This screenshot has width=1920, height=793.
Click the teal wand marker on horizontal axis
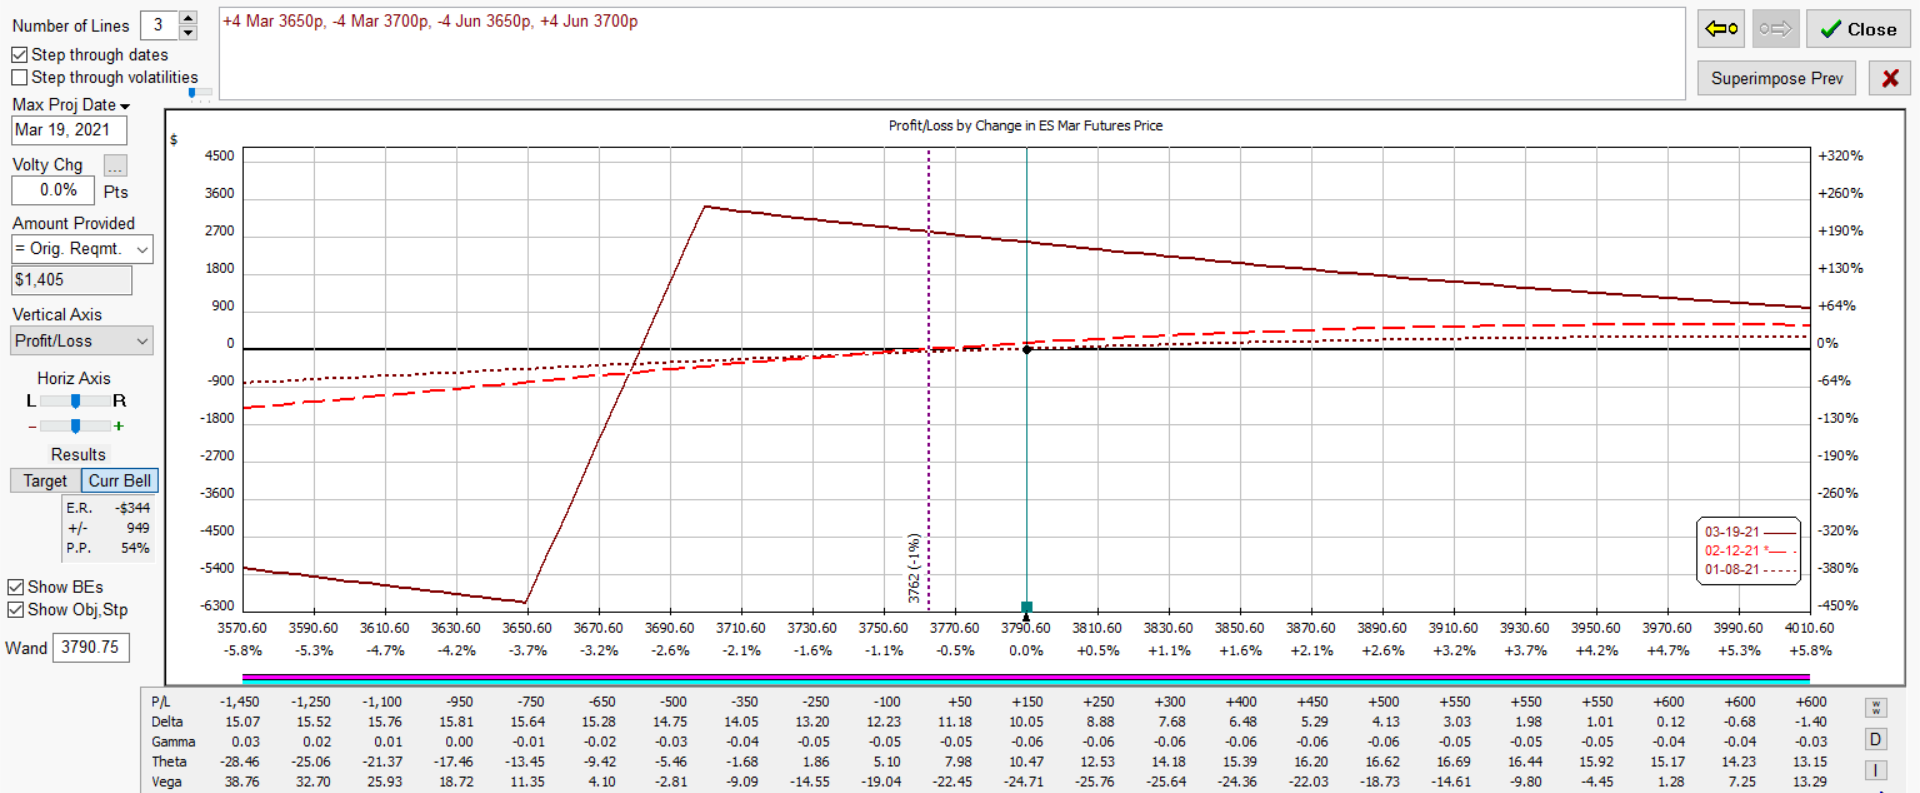1026,607
